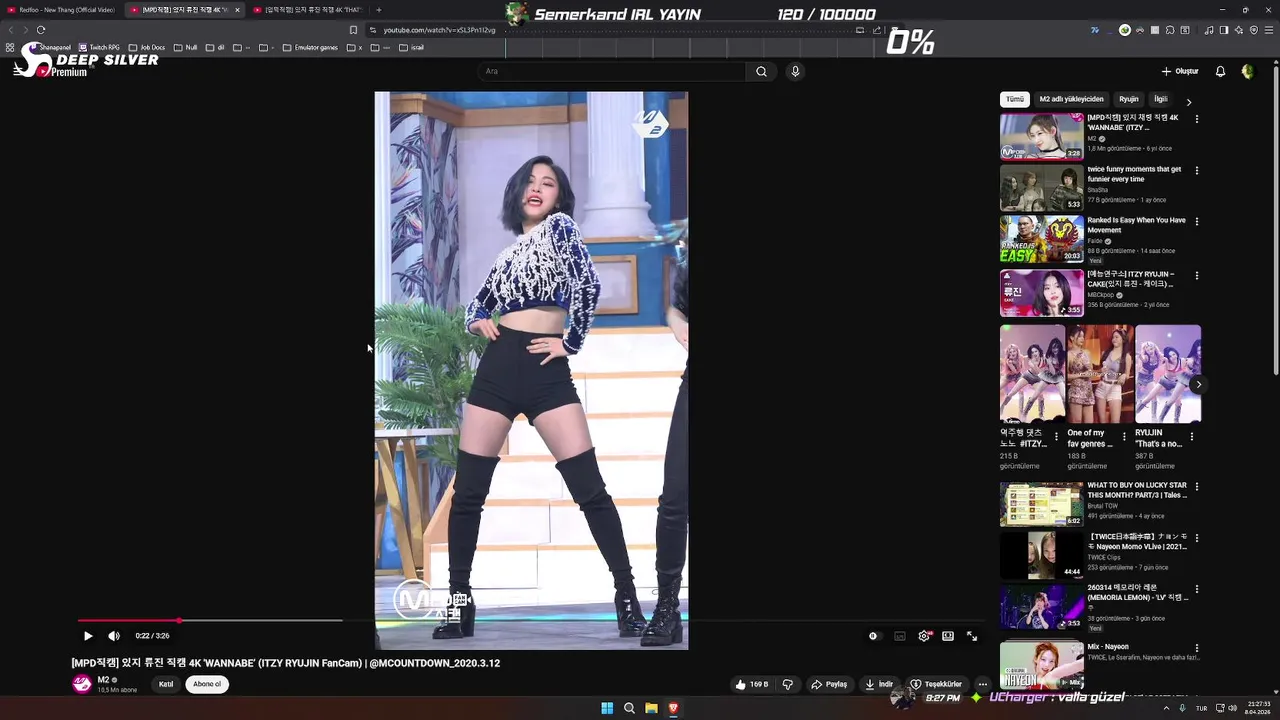The width and height of the screenshot is (1280, 720).
Task: Open Twitch RPG bookmark
Action: click(x=99, y=47)
